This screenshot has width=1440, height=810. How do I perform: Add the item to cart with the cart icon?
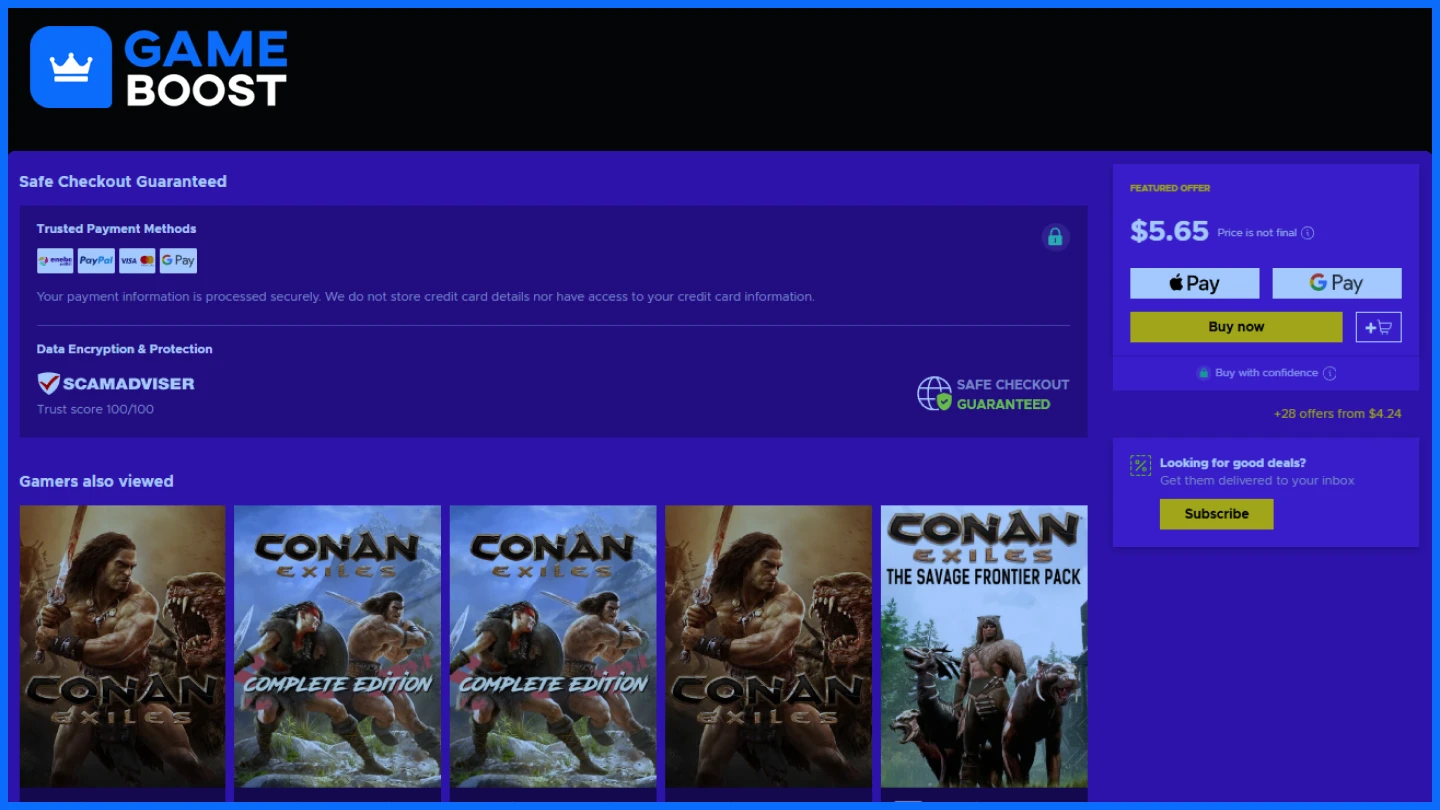point(1378,327)
